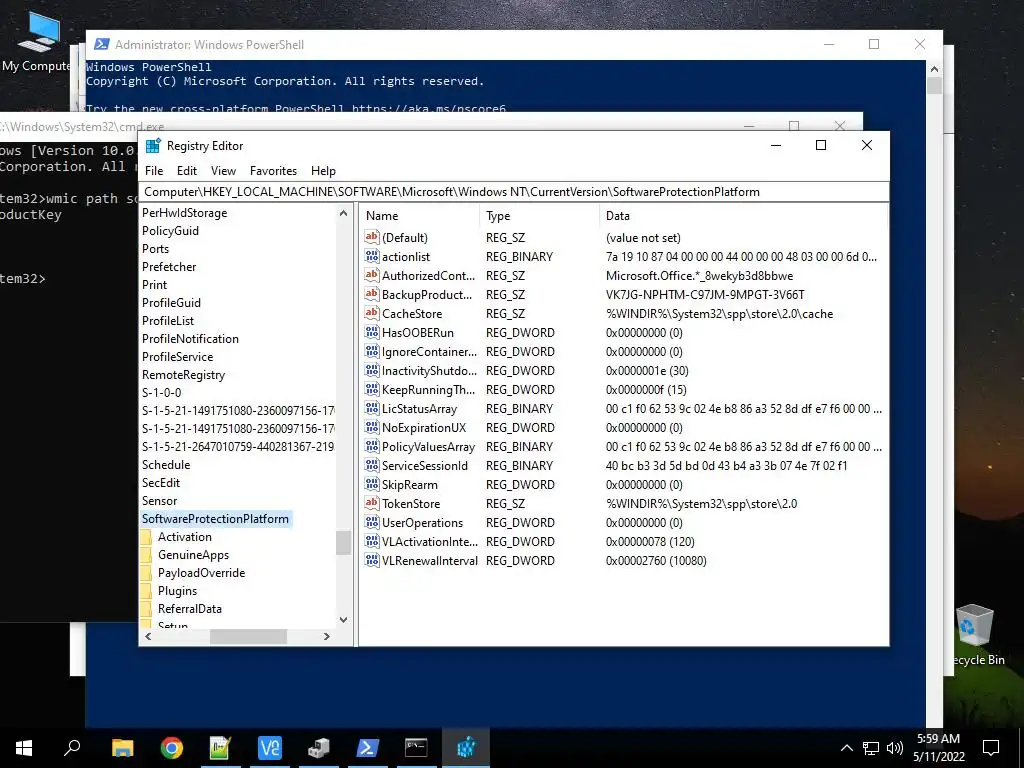Open the View menu
The width and height of the screenshot is (1024, 768).
click(223, 170)
